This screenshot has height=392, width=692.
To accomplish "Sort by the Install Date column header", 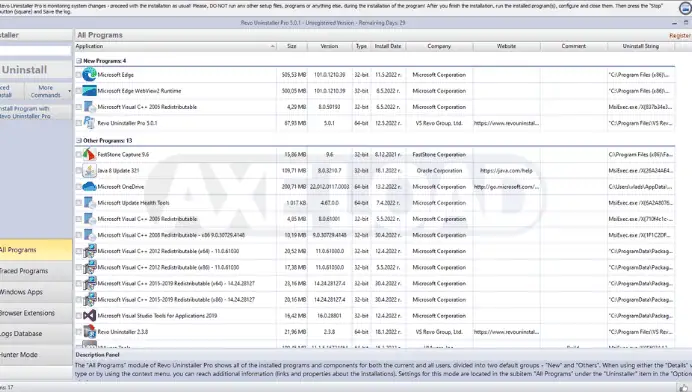I will [x=388, y=46].
